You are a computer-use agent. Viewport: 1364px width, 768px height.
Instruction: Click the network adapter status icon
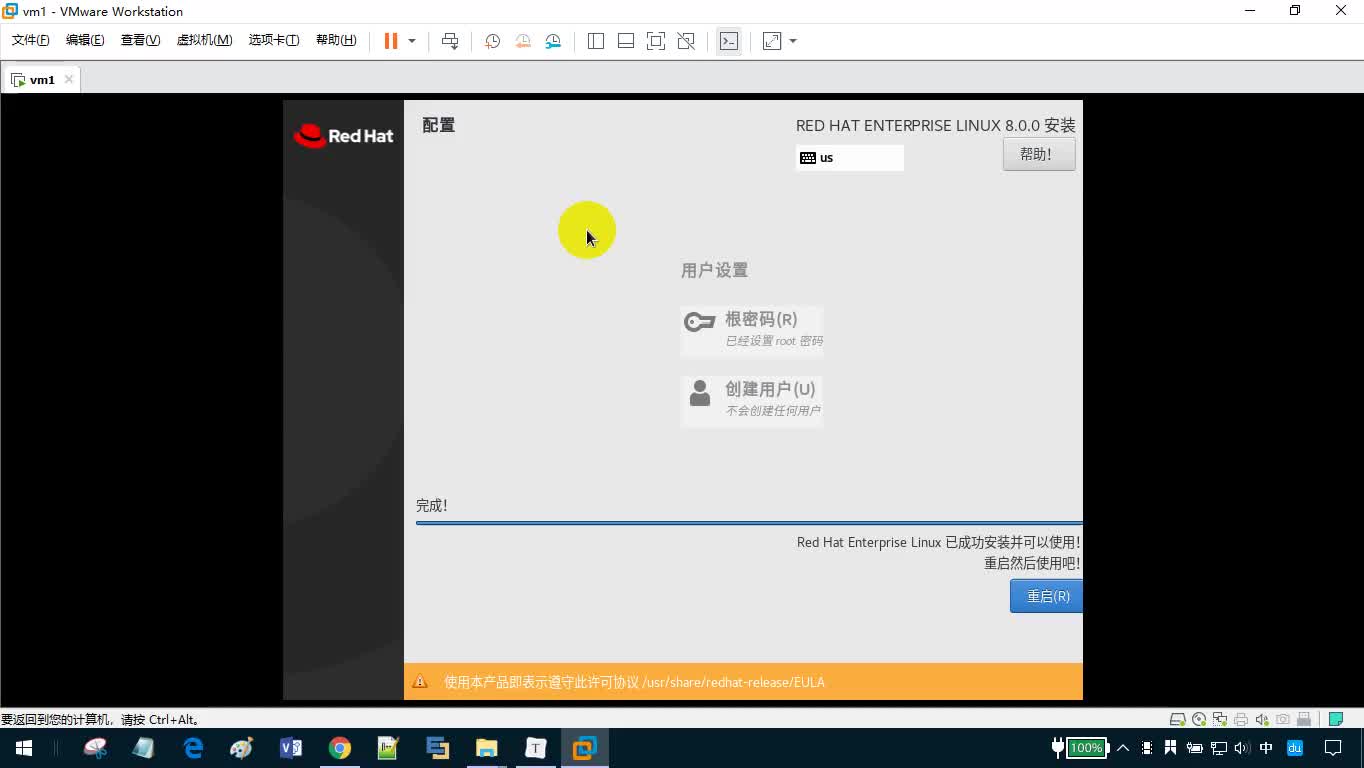tap(1220, 719)
